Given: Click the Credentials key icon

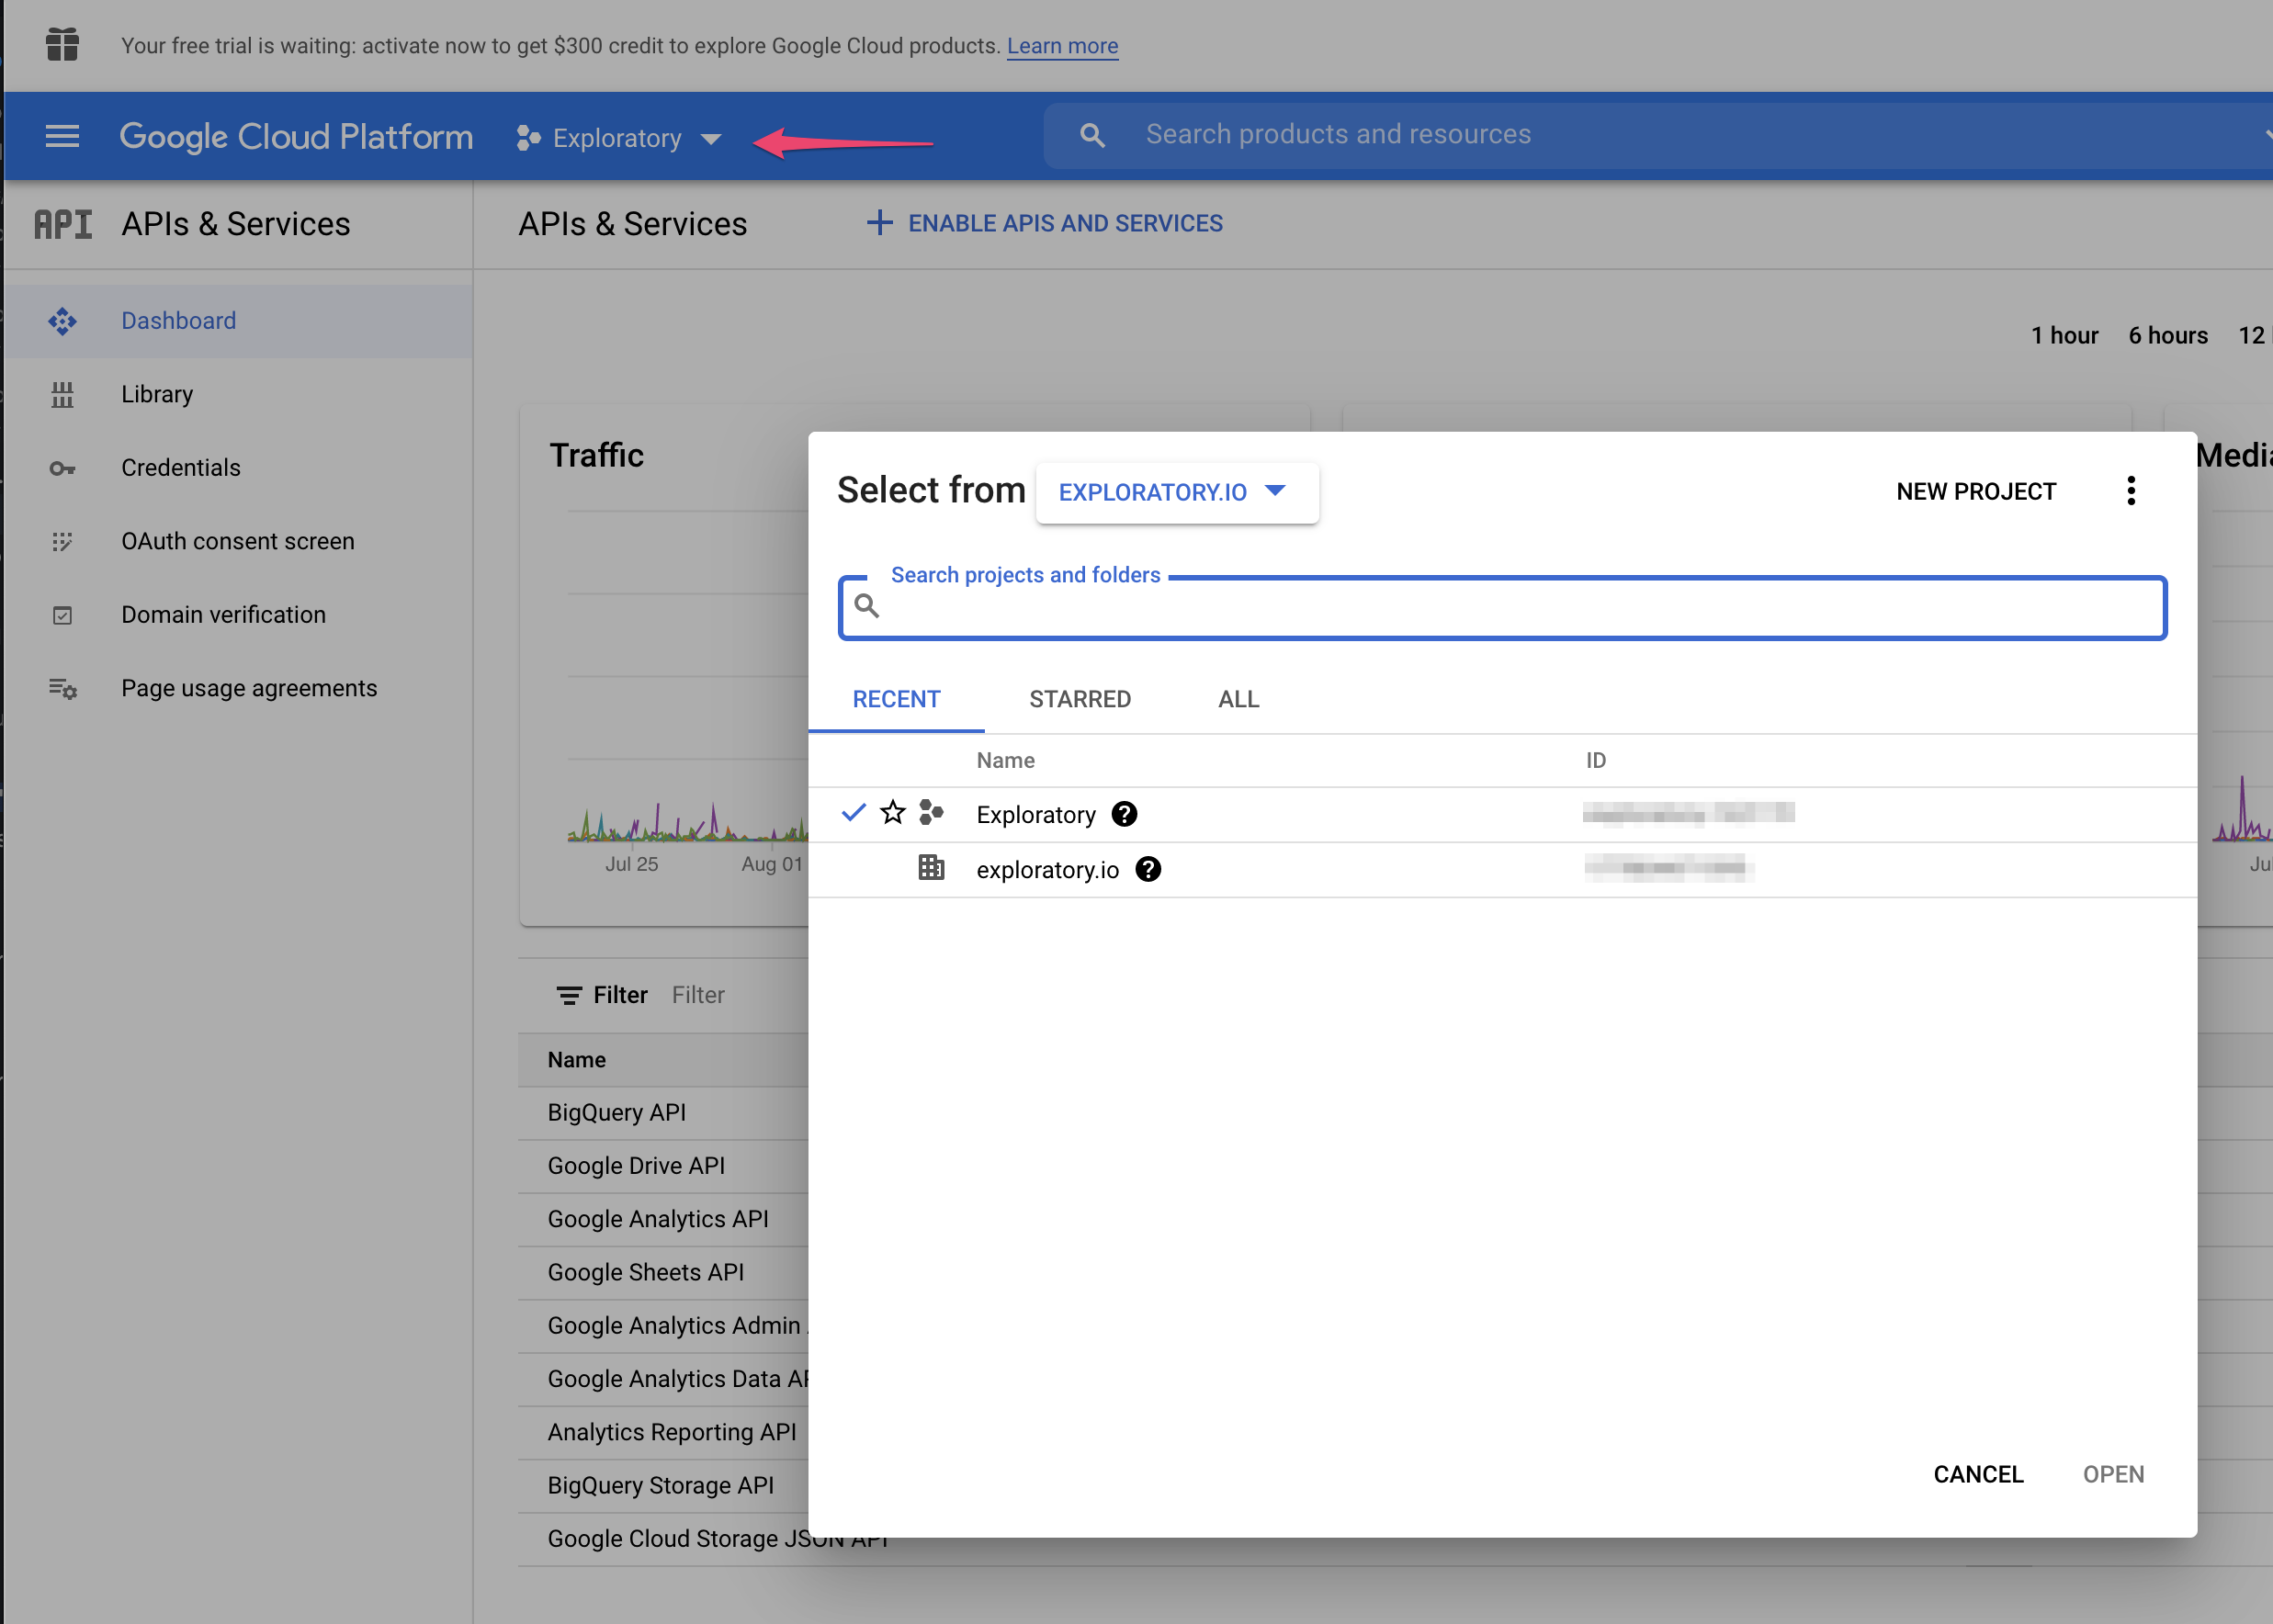Looking at the screenshot, I should point(62,468).
